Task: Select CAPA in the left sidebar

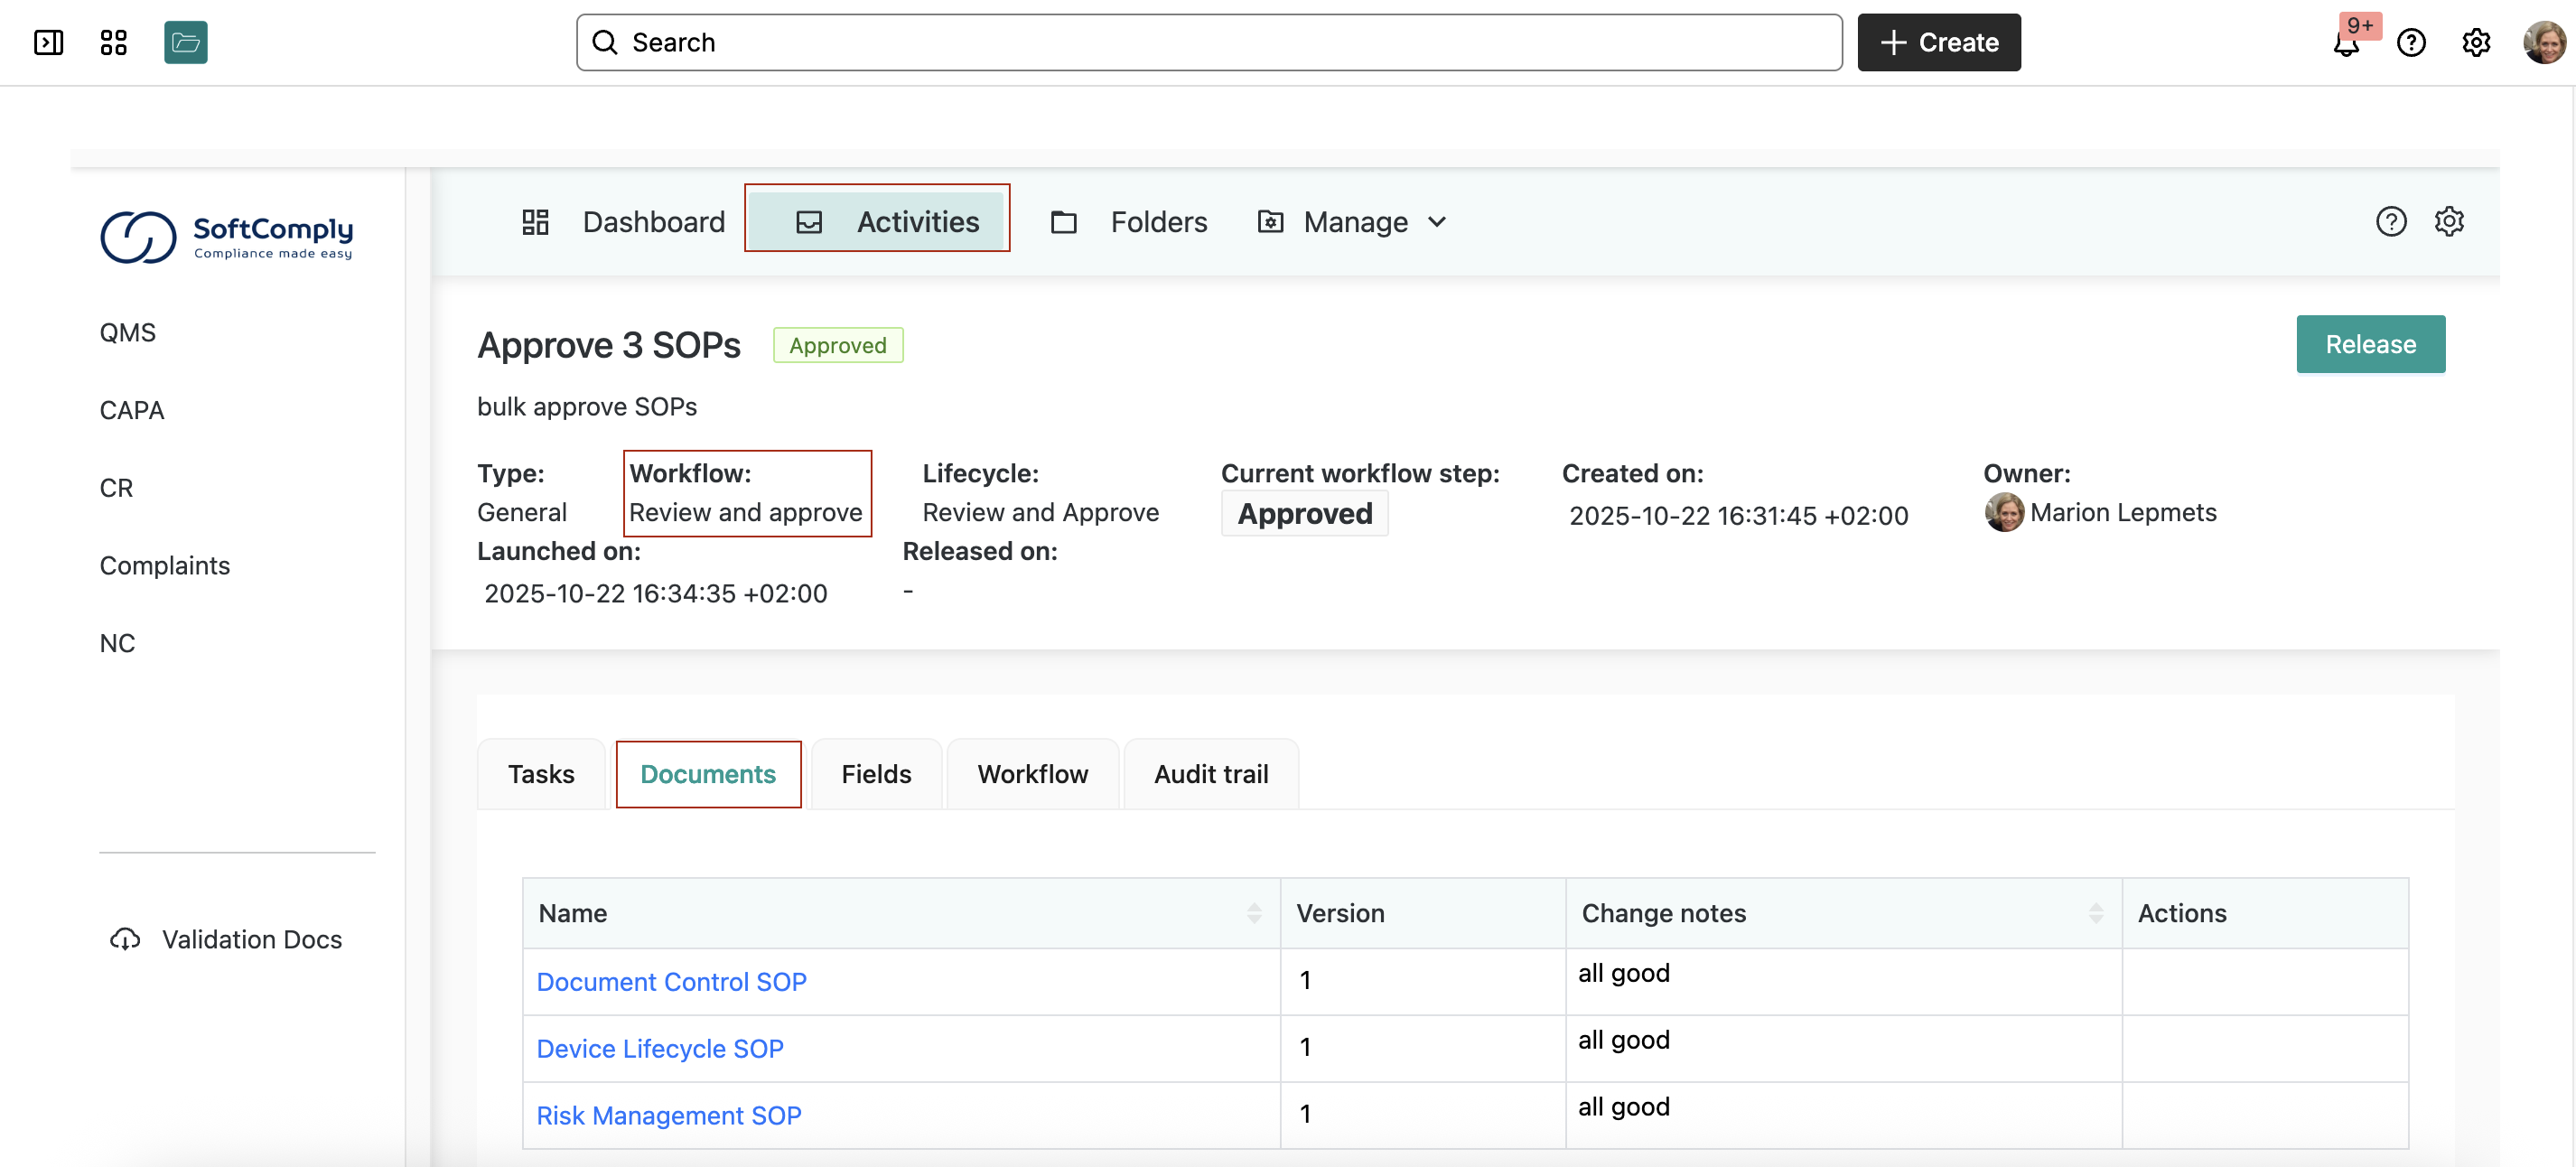Action: [x=132, y=410]
